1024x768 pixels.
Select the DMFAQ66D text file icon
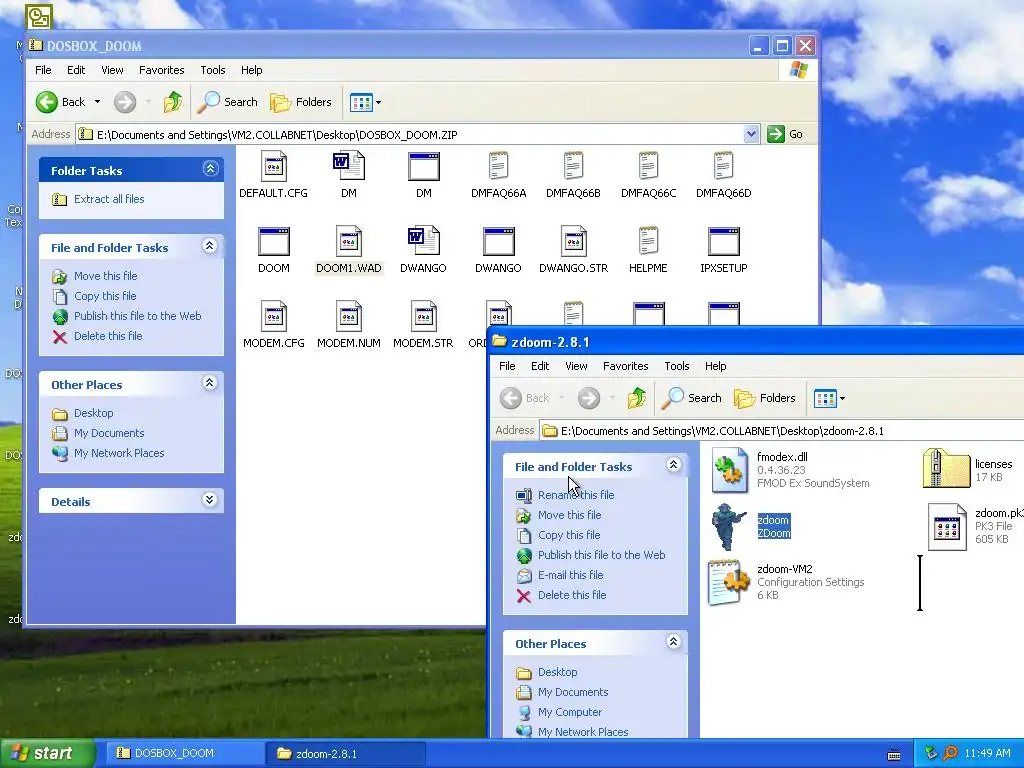pos(724,166)
